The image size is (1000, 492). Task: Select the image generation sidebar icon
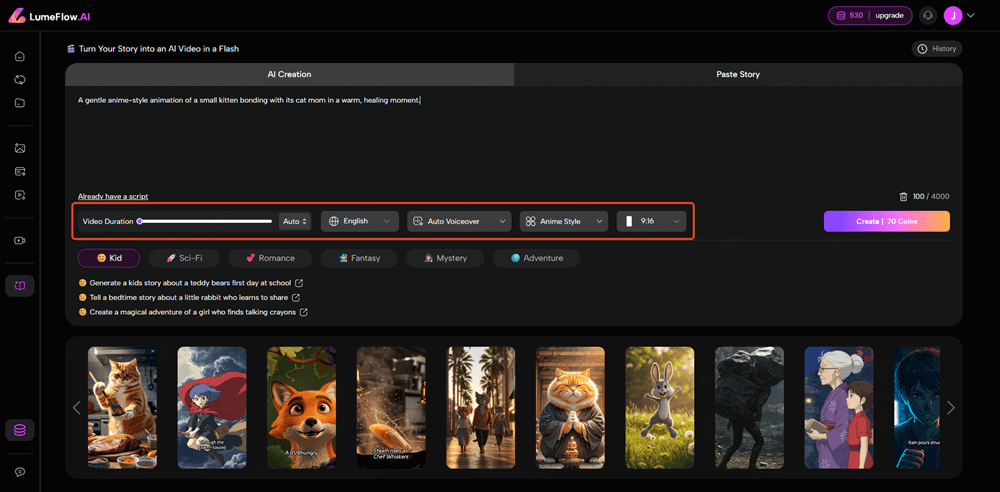tap(20, 148)
